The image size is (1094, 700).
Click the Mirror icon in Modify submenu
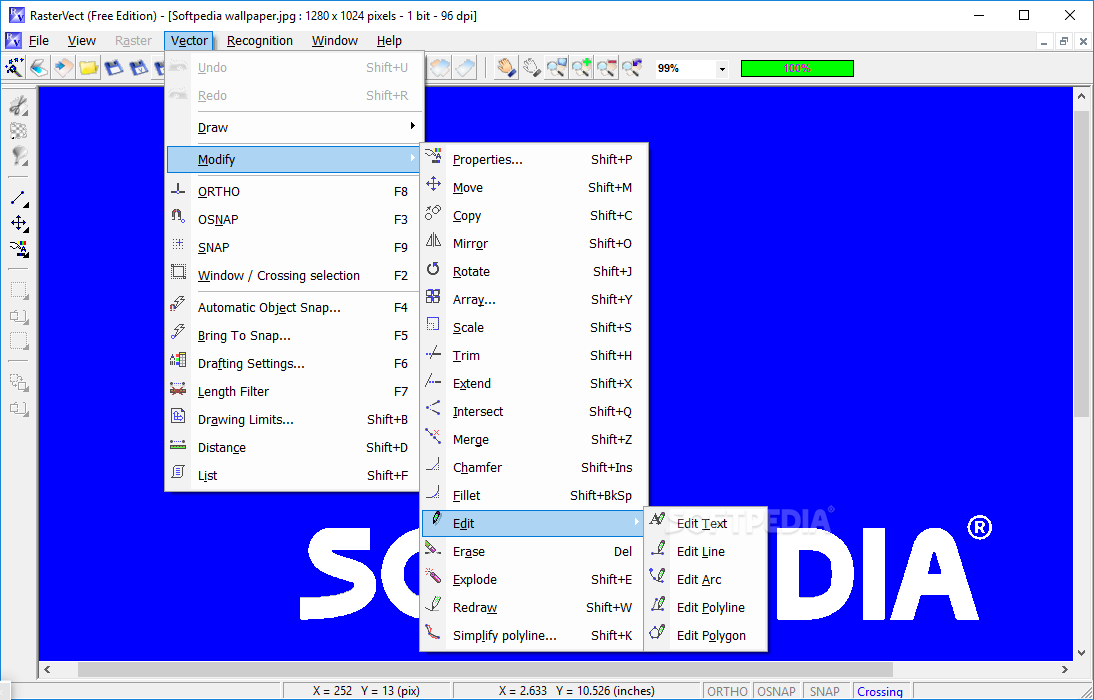click(433, 241)
